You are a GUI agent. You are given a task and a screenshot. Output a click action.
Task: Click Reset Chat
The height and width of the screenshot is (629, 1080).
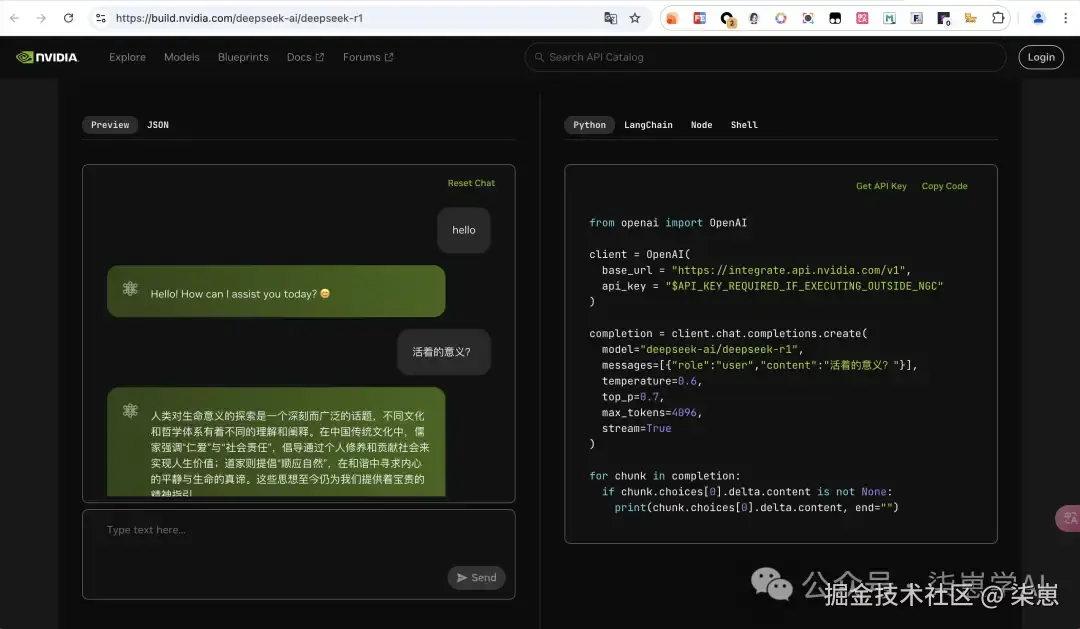point(471,183)
